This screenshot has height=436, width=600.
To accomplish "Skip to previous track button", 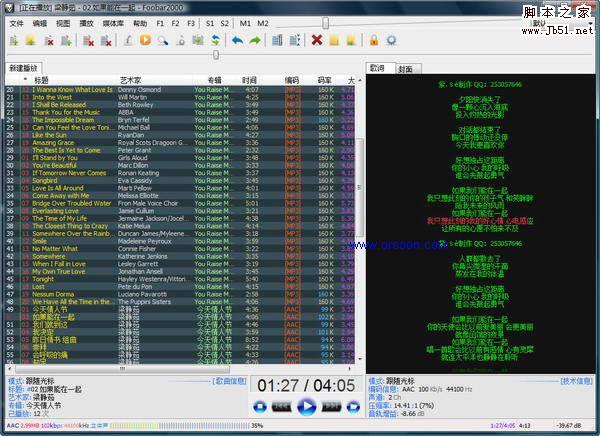I will coord(281,406).
